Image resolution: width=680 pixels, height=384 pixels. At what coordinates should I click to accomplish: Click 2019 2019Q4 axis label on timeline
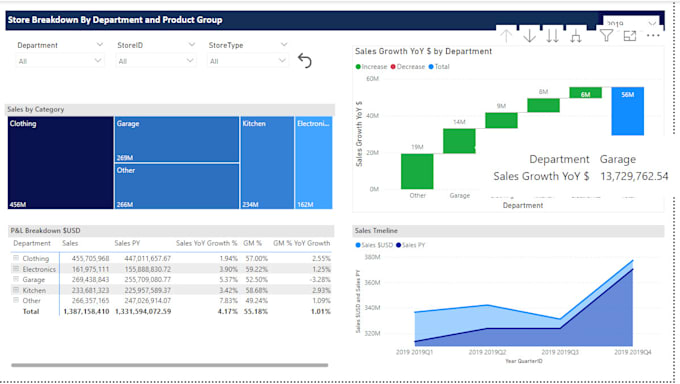[x=633, y=352]
